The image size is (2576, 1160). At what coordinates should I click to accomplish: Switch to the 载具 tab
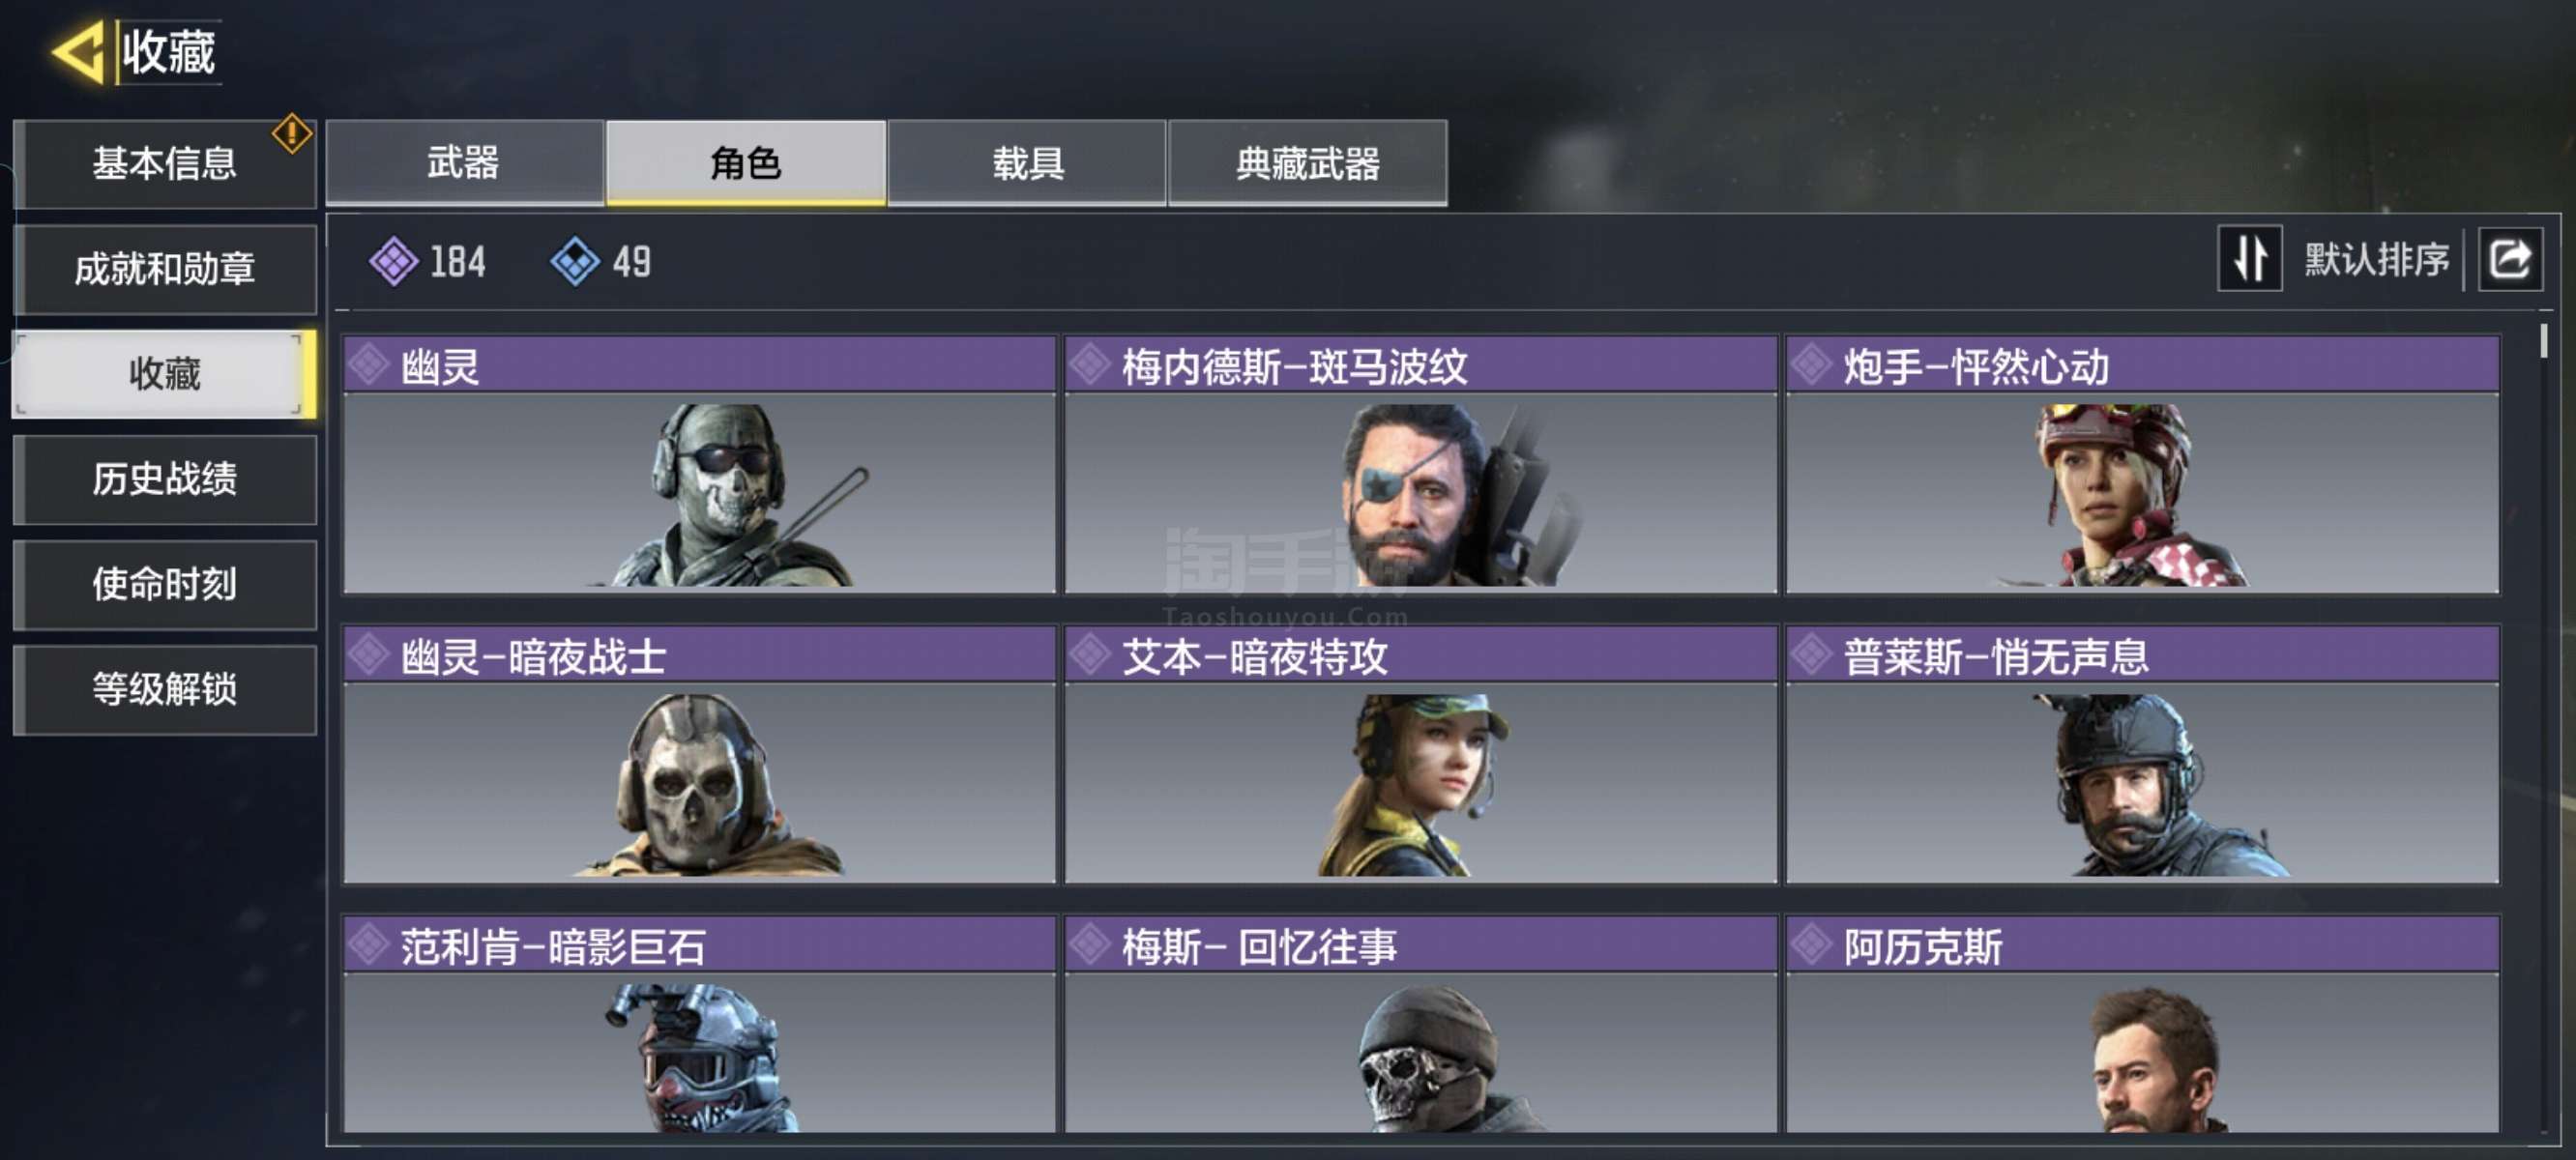click(1026, 163)
